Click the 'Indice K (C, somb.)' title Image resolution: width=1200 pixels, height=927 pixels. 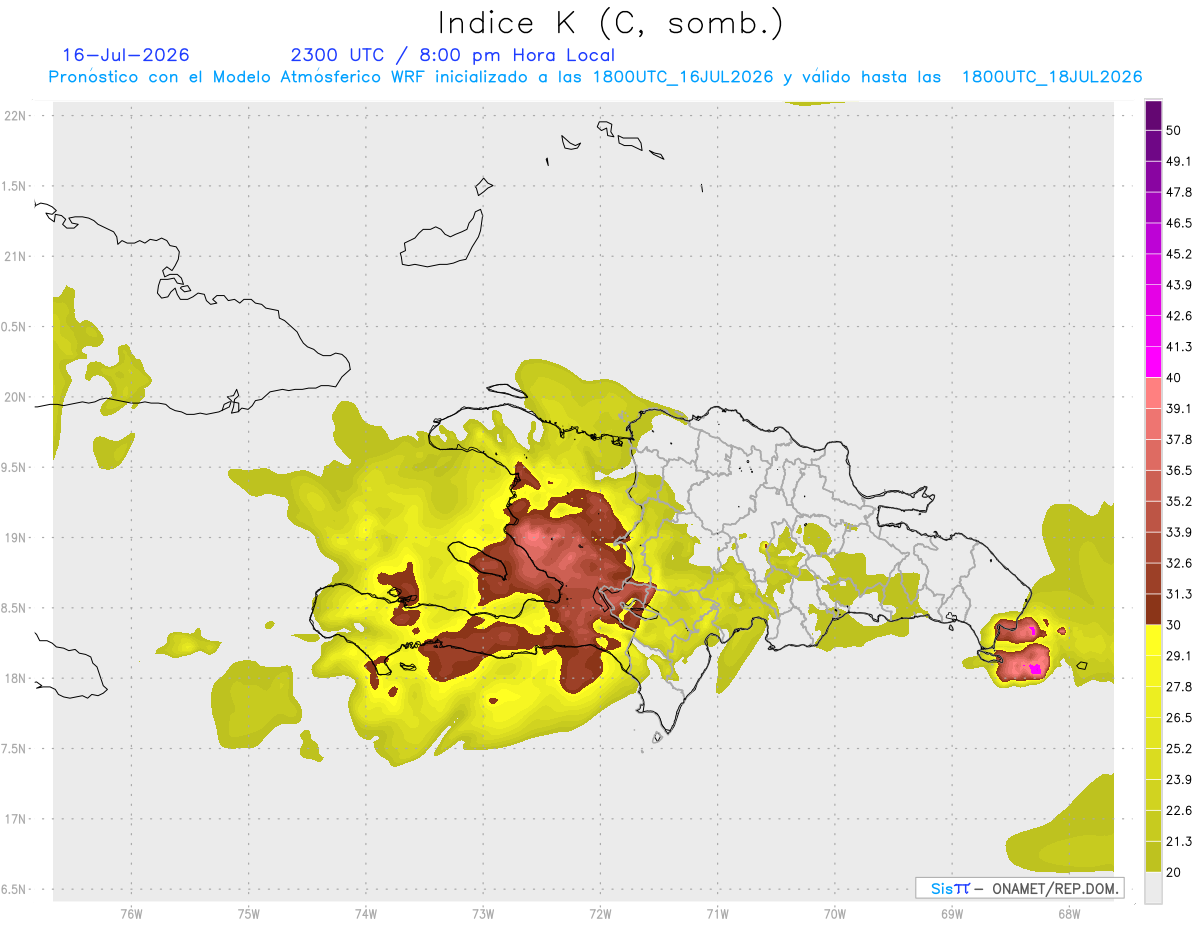610,23
